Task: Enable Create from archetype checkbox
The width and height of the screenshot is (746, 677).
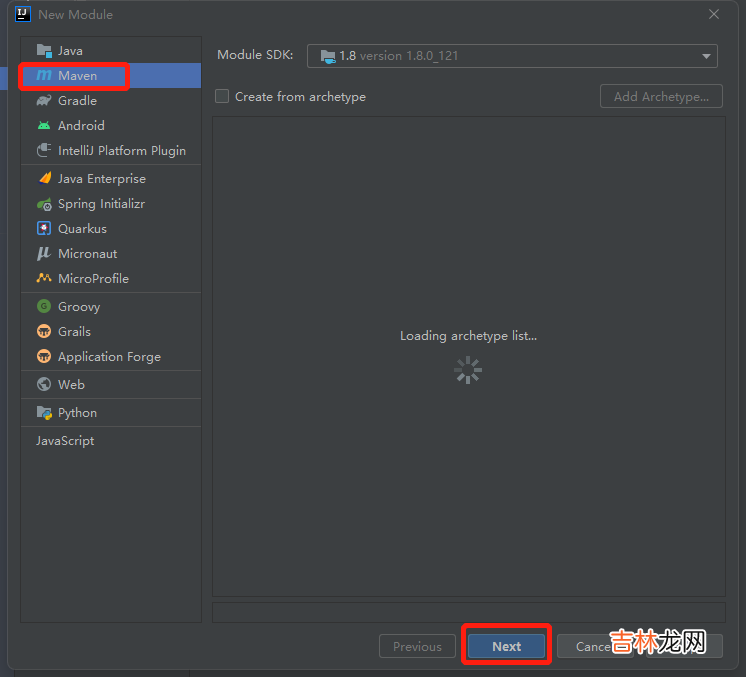Action: [x=222, y=97]
